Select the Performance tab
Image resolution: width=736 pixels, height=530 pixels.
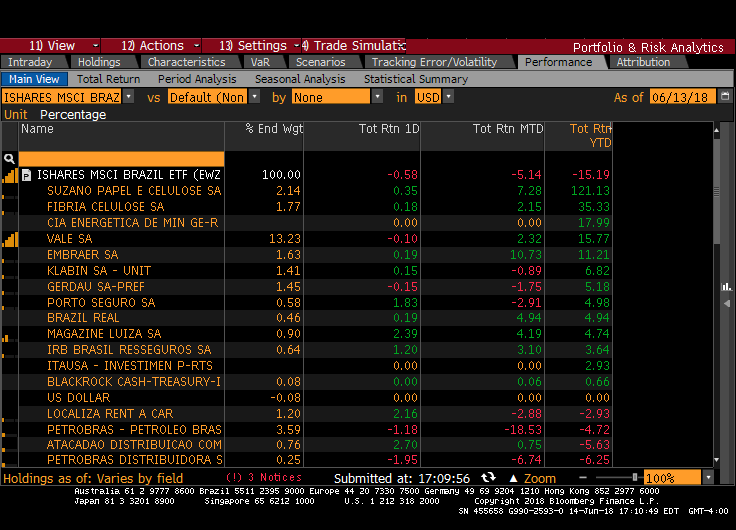(559, 62)
